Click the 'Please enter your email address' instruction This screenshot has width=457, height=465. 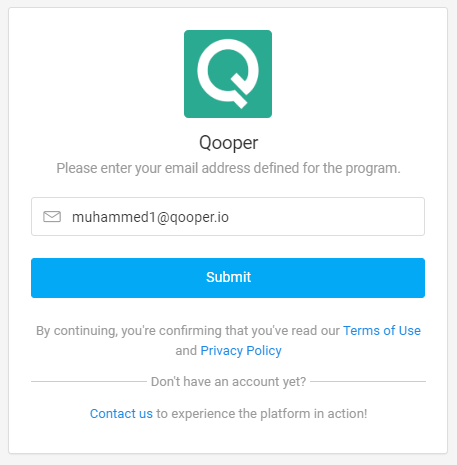pos(228,168)
